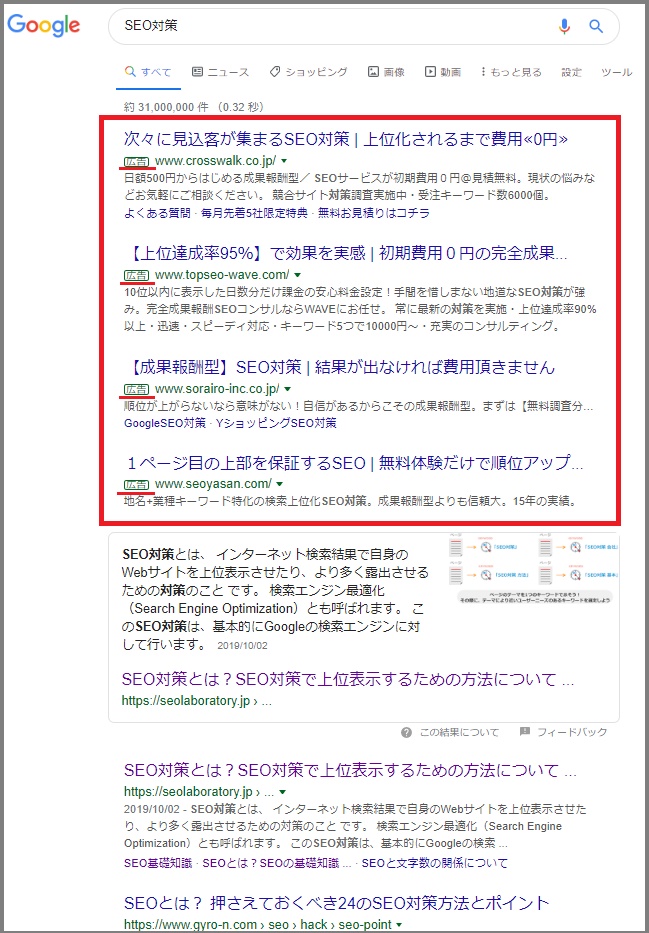Viewport: 649px width, 933px height.
Task: Select the すべて tab
Action: tap(148, 72)
